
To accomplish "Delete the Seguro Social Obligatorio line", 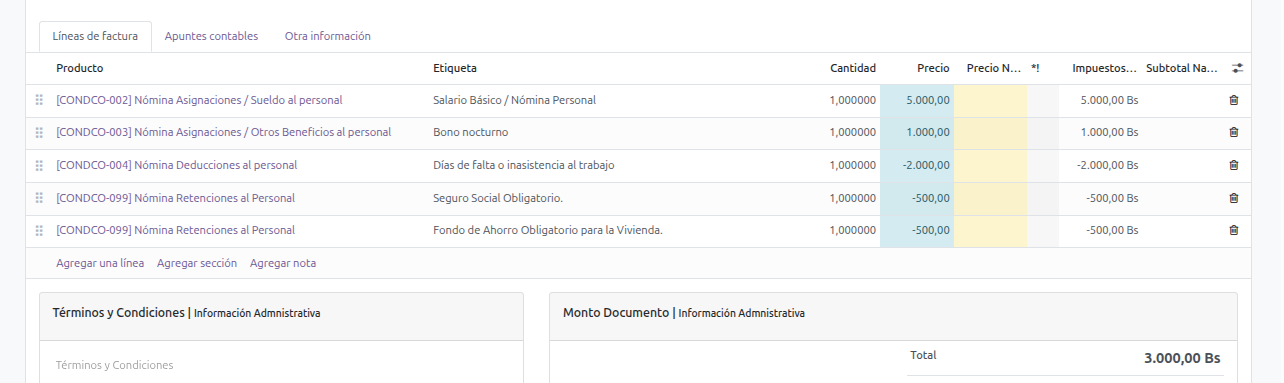I will click(1233, 198).
